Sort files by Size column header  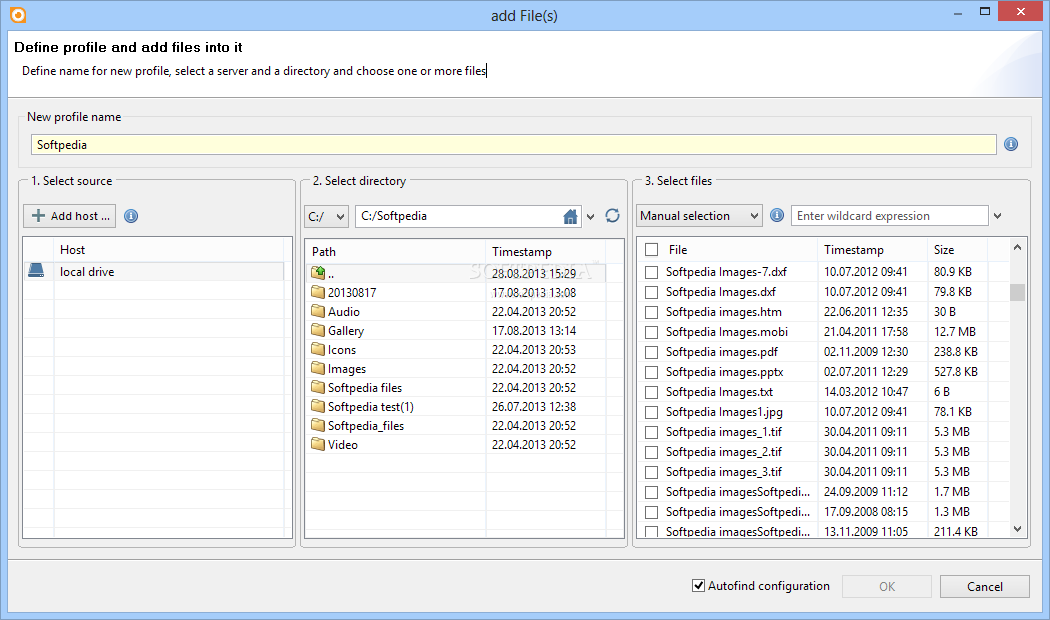pyautogui.click(x=958, y=250)
